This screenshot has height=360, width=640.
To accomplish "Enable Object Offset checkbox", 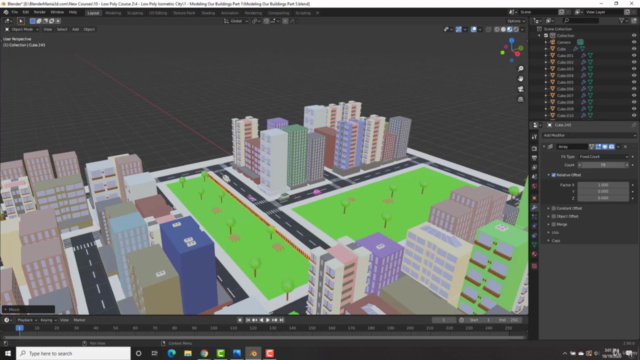I will click(553, 216).
